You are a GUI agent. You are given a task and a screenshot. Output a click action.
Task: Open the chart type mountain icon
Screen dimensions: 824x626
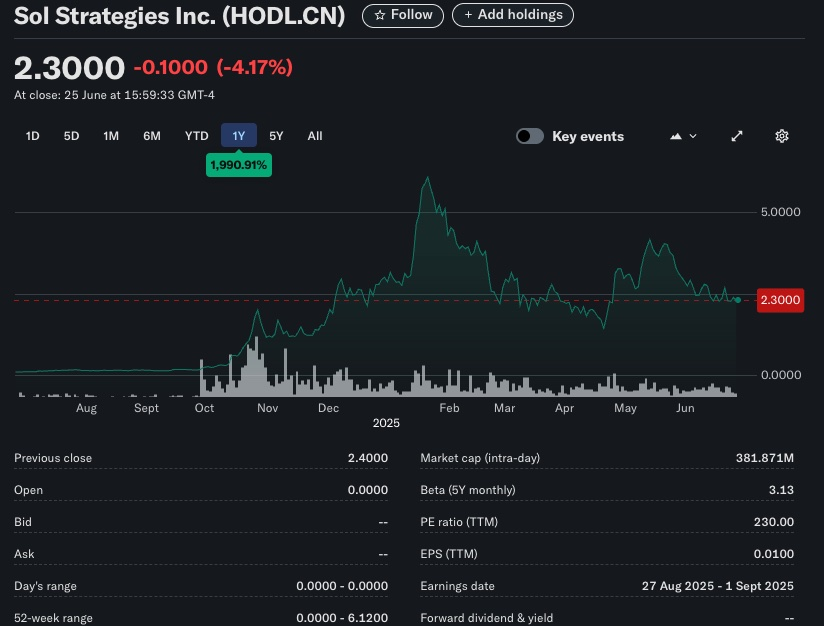[676, 137]
